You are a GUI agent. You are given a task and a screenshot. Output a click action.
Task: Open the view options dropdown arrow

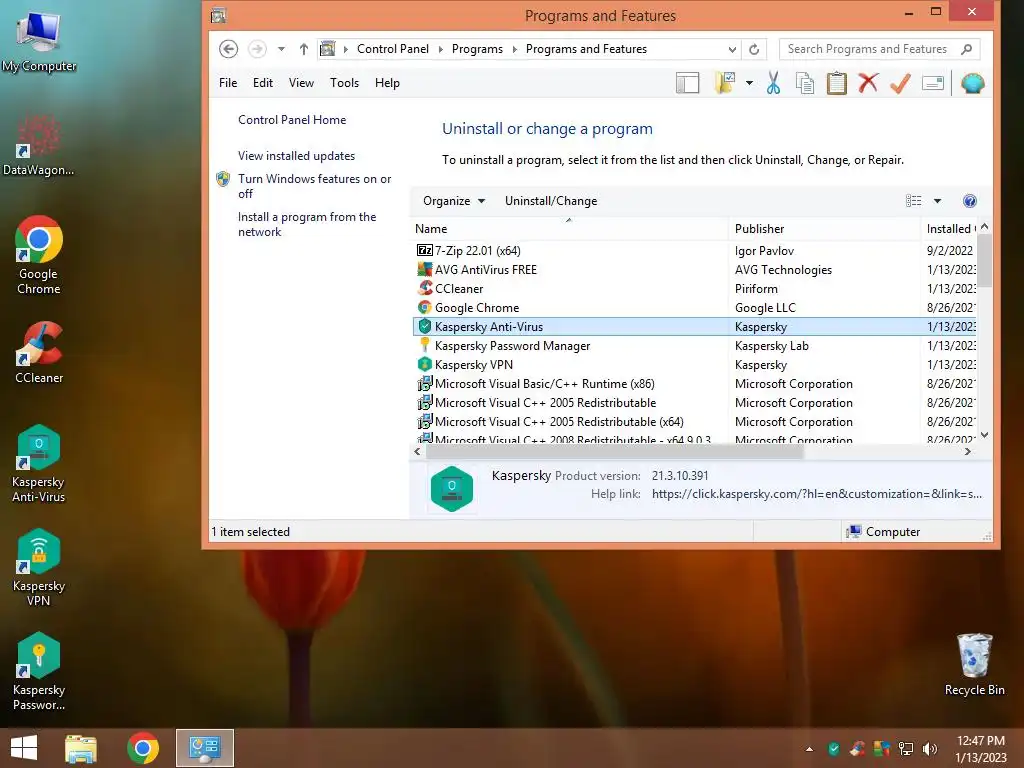coord(937,201)
